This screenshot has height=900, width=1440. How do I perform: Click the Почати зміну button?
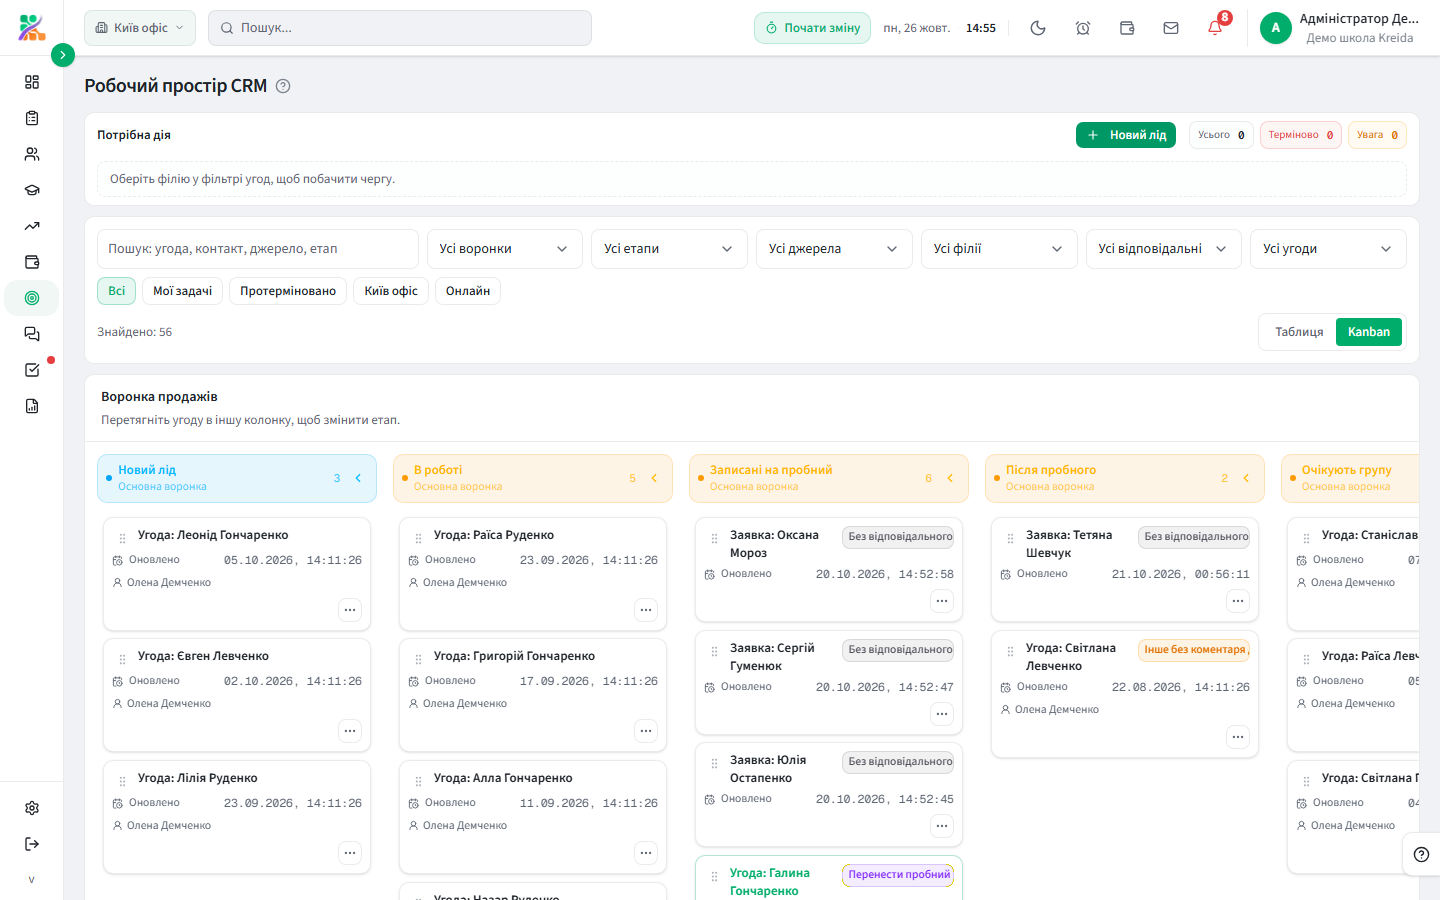(812, 28)
